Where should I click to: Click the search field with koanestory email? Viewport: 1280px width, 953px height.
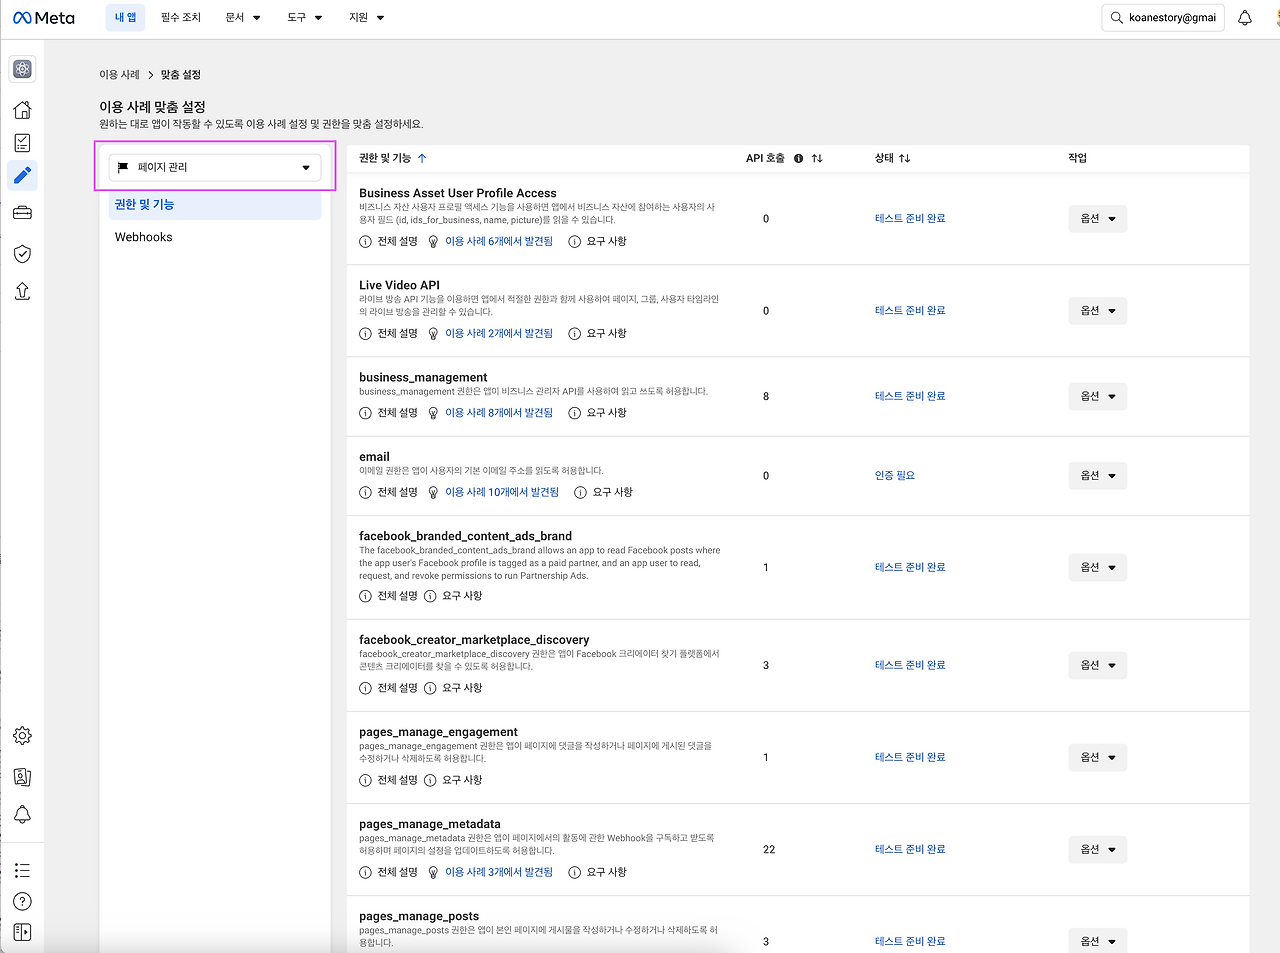[1163, 18]
